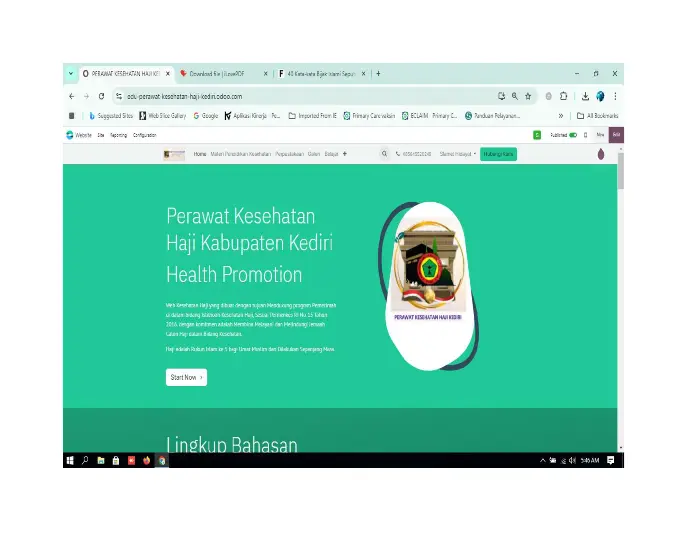Add a menu item with plus icon
690x533 pixels.
click(345, 154)
